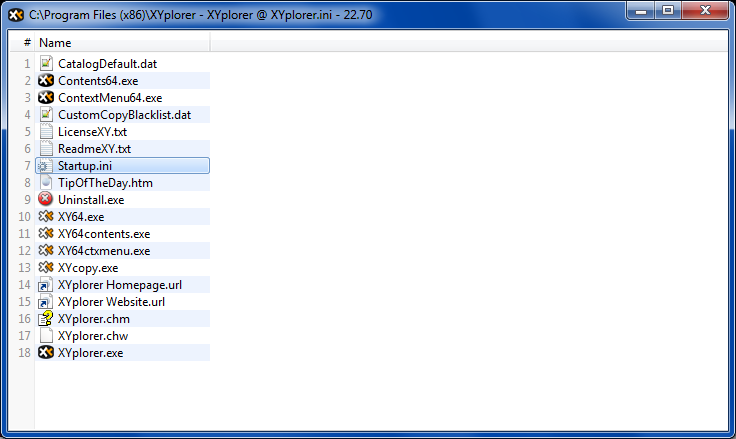Click the XY64.exe orange icon

pos(46,216)
